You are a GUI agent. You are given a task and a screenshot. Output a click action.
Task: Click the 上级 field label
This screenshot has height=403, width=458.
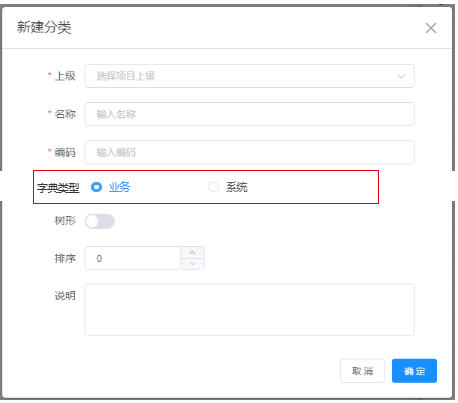tap(65, 76)
